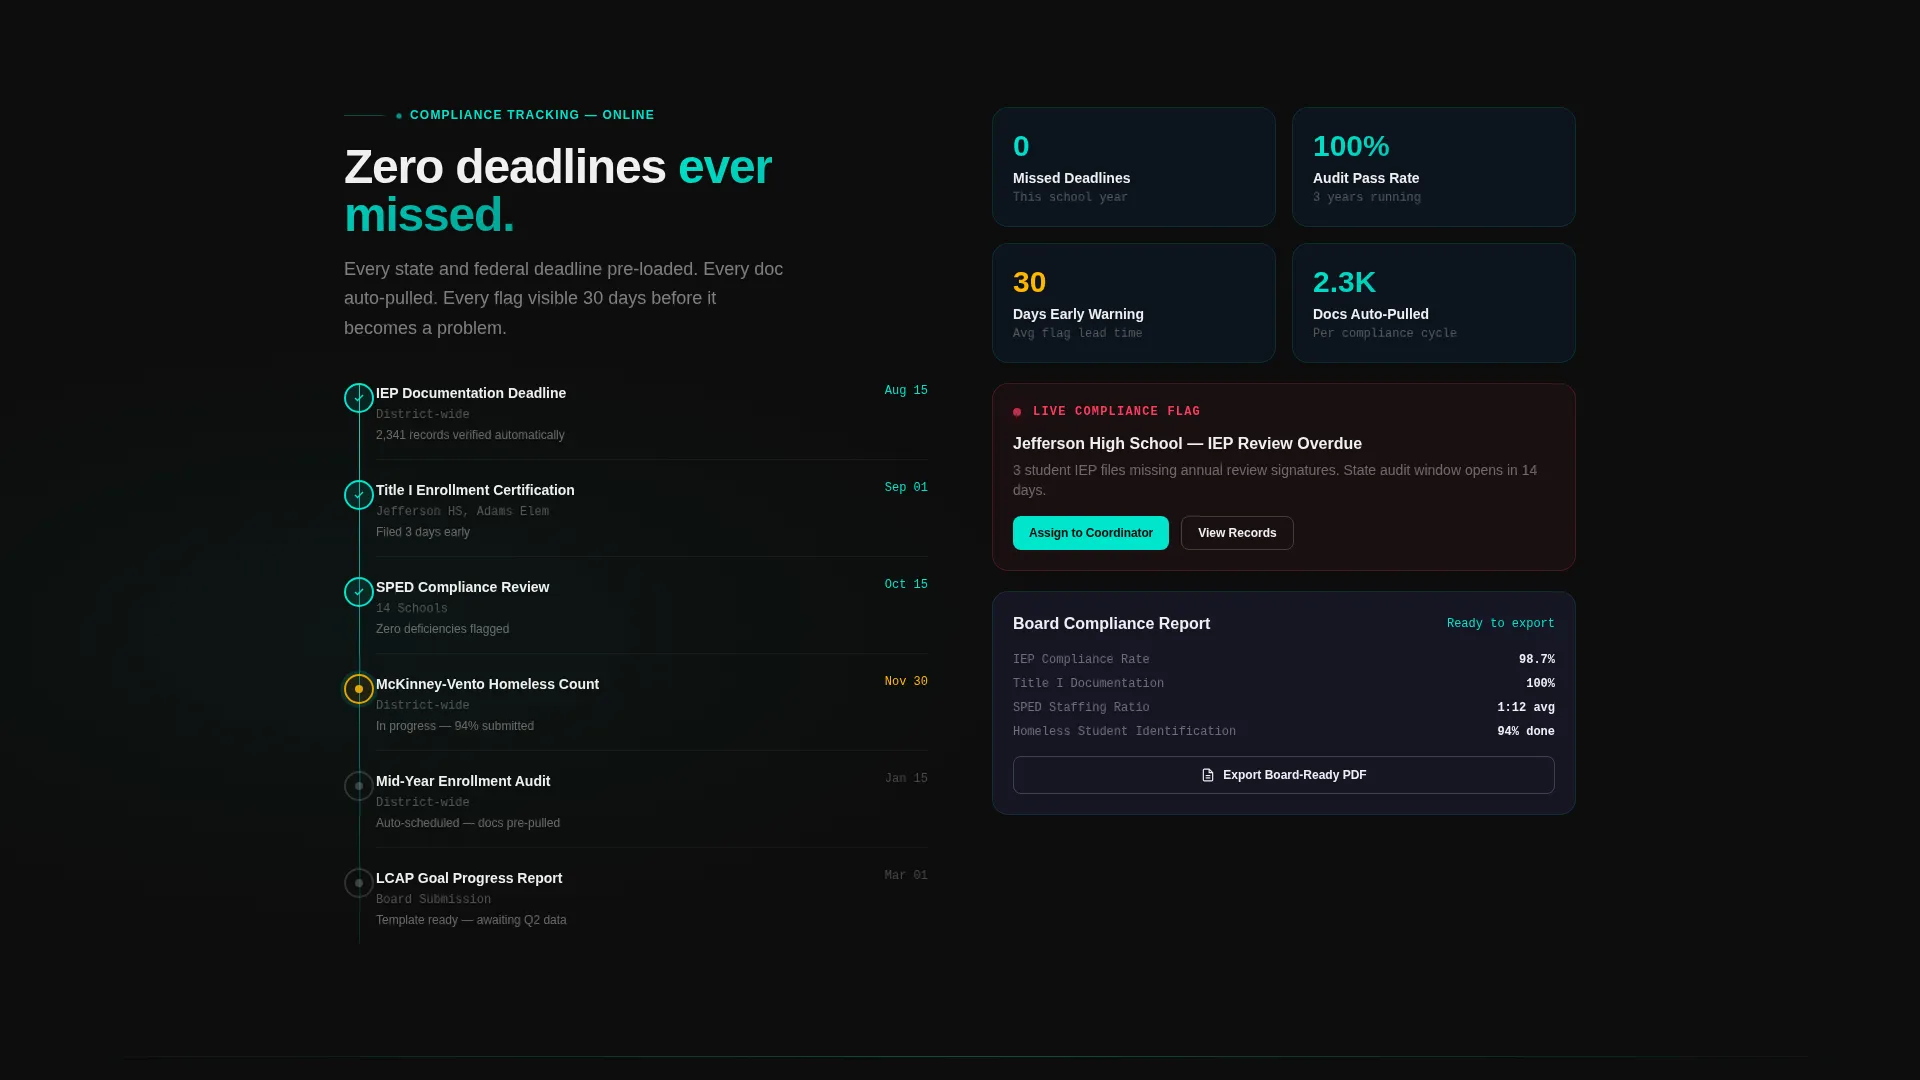Click 2,341 records verified automatically text
This screenshot has width=1920, height=1080.
(x=470, y=435)
